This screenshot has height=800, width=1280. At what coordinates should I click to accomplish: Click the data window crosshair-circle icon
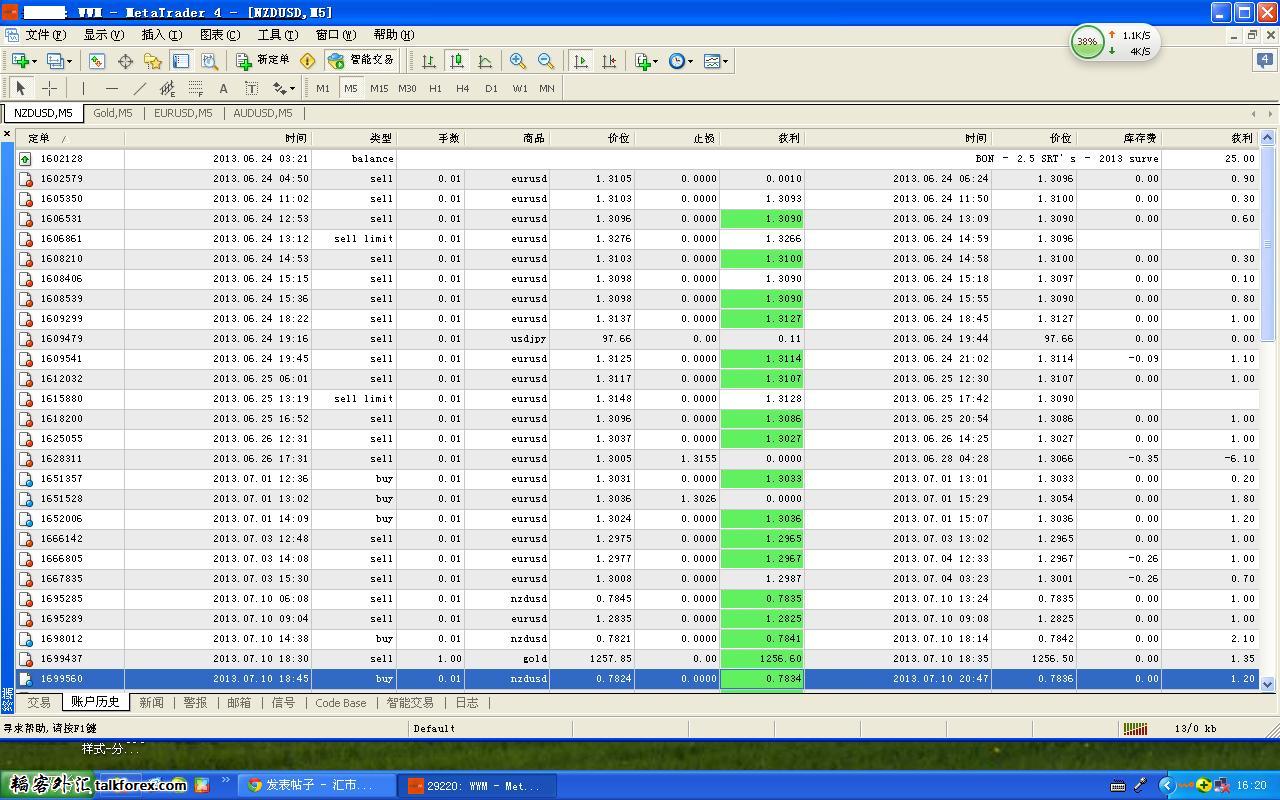(x=125, y=61)
